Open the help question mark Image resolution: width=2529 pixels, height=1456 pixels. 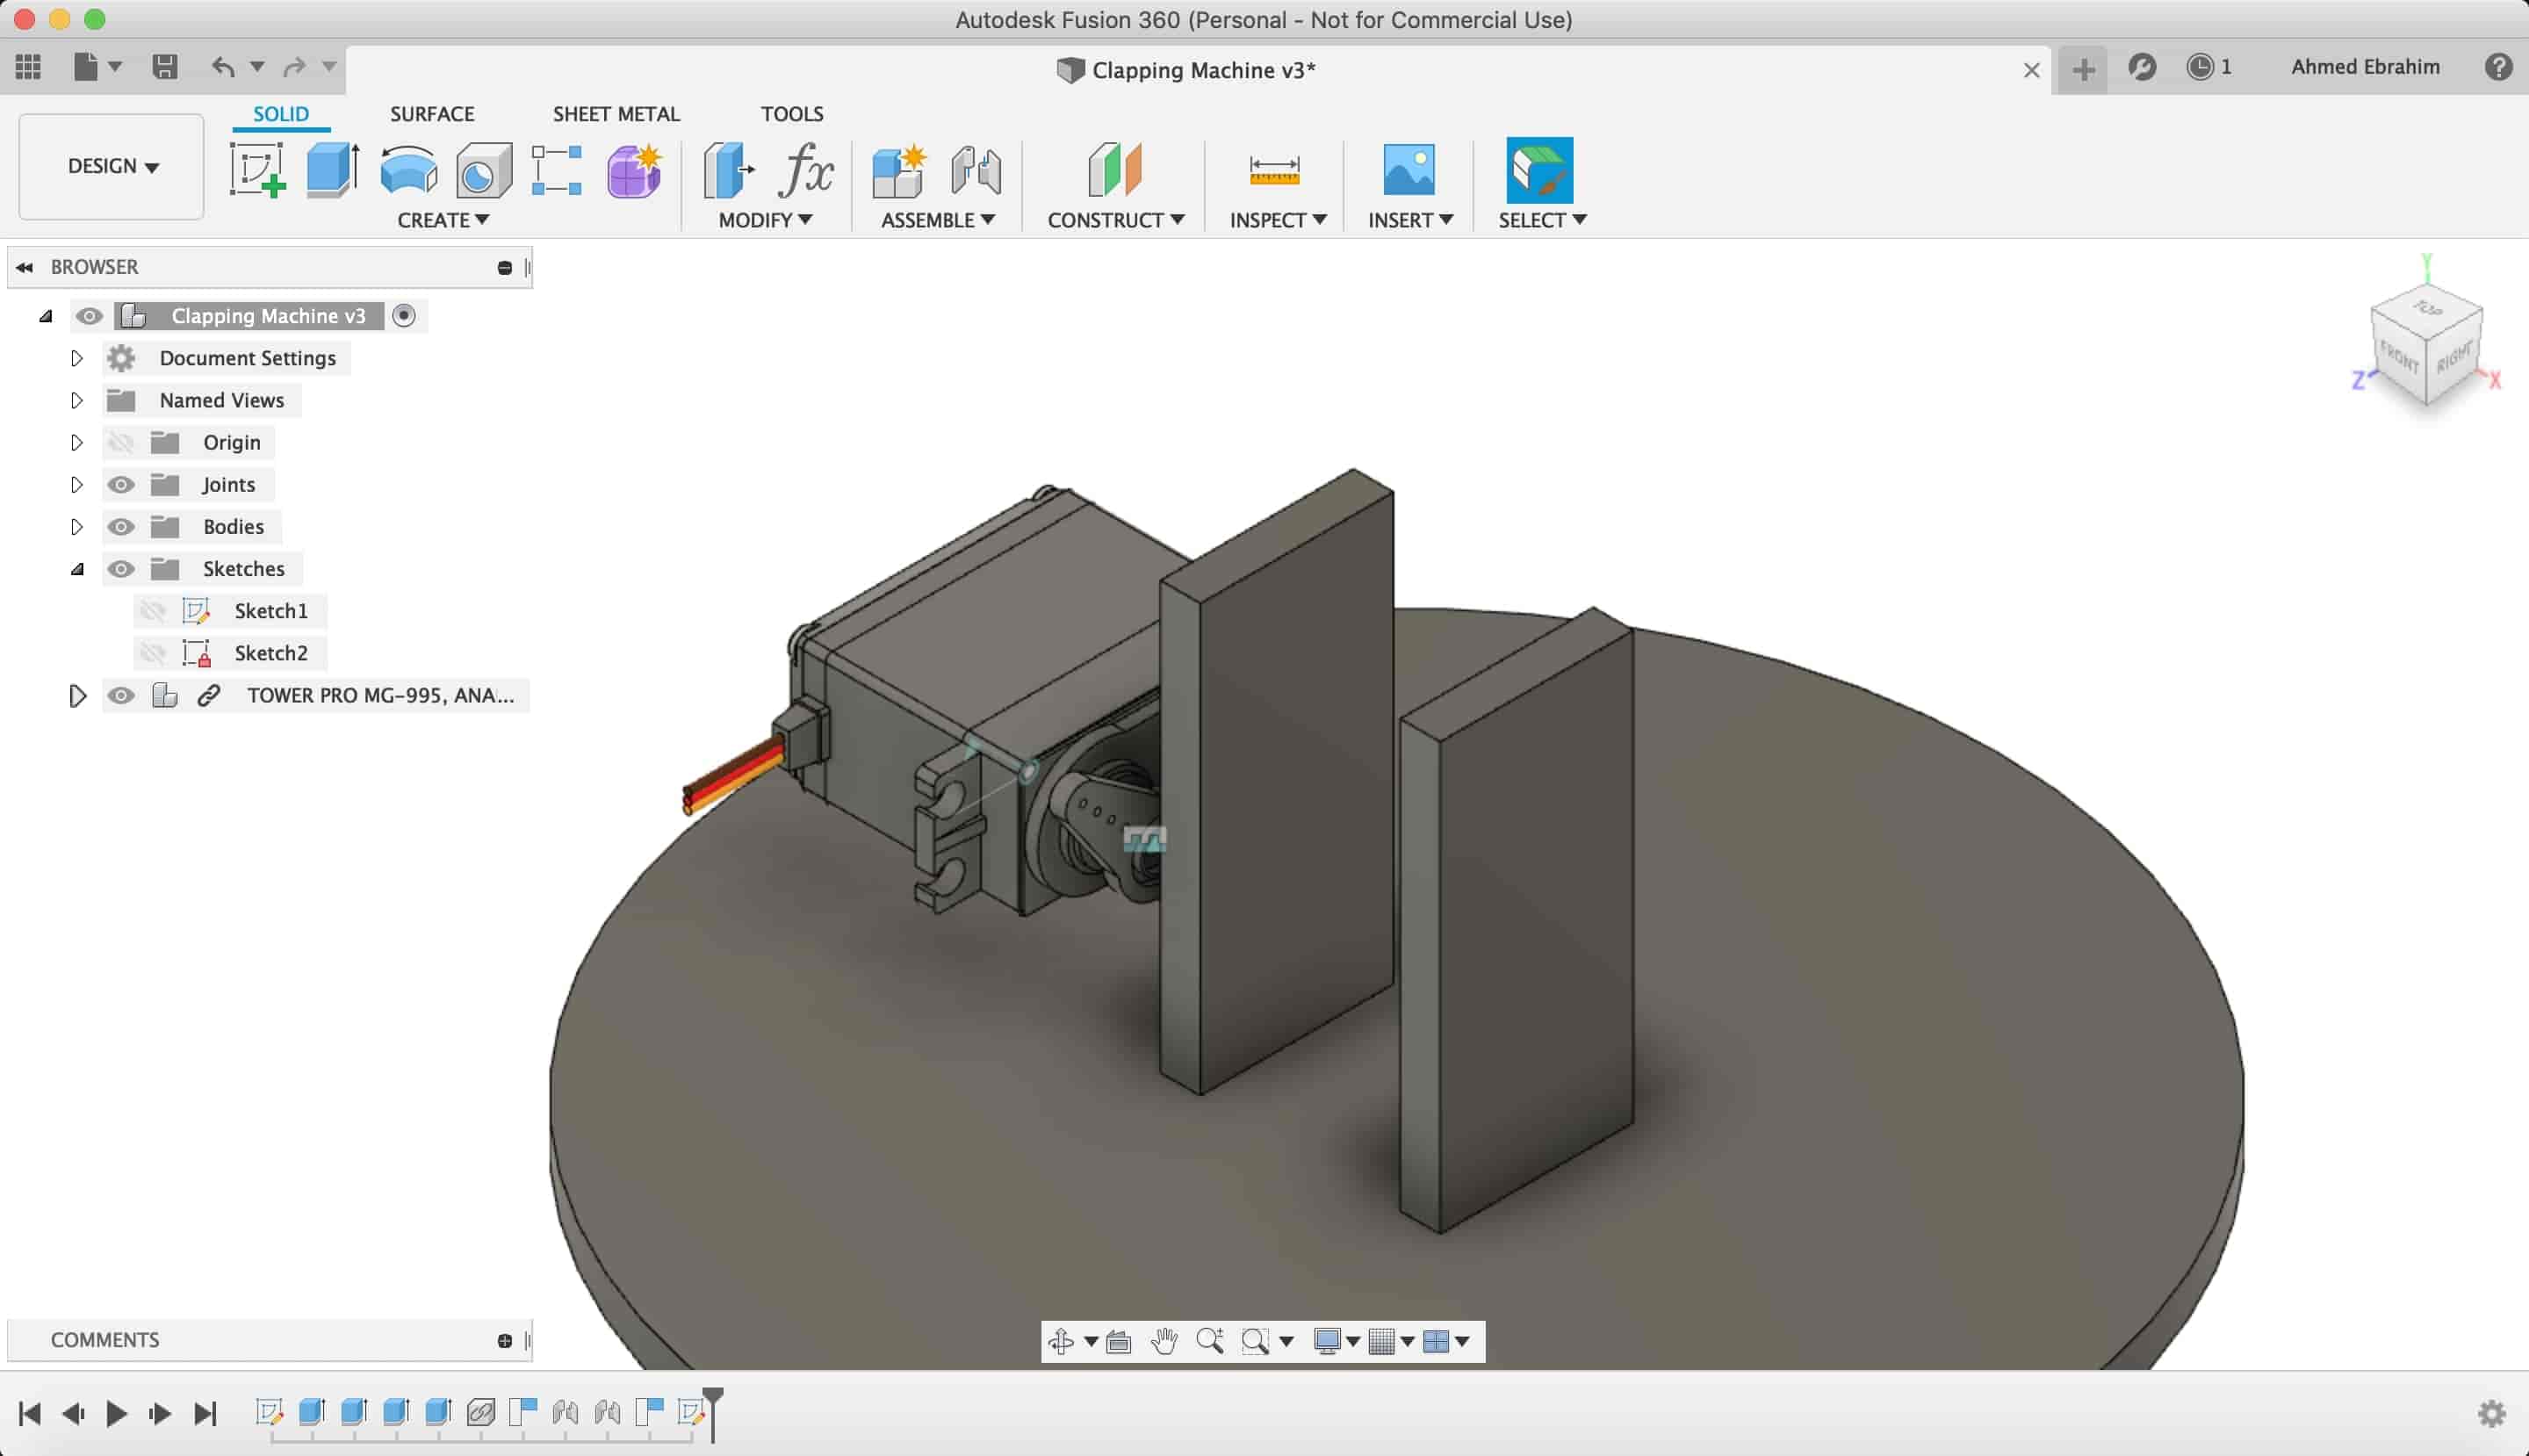(2498, 67)
